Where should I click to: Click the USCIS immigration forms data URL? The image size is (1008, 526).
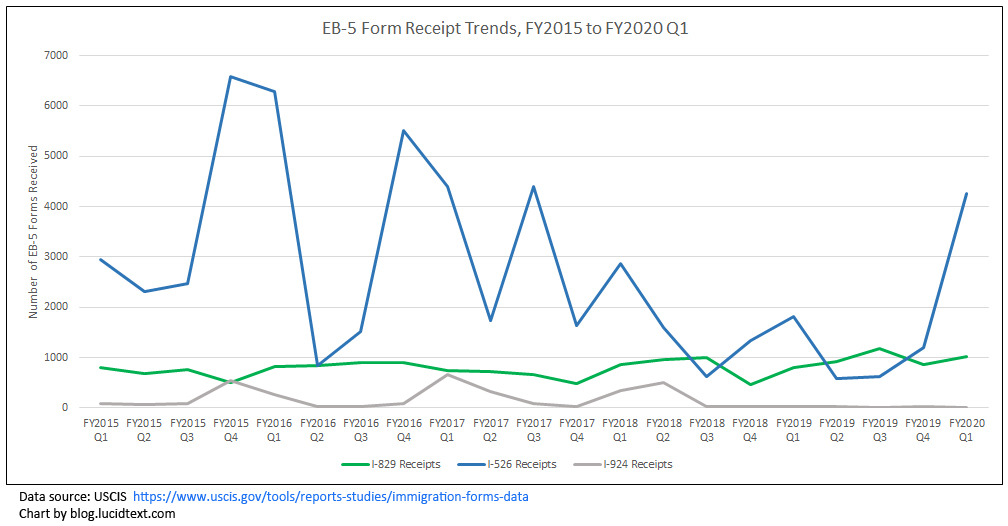coord(331,496)
